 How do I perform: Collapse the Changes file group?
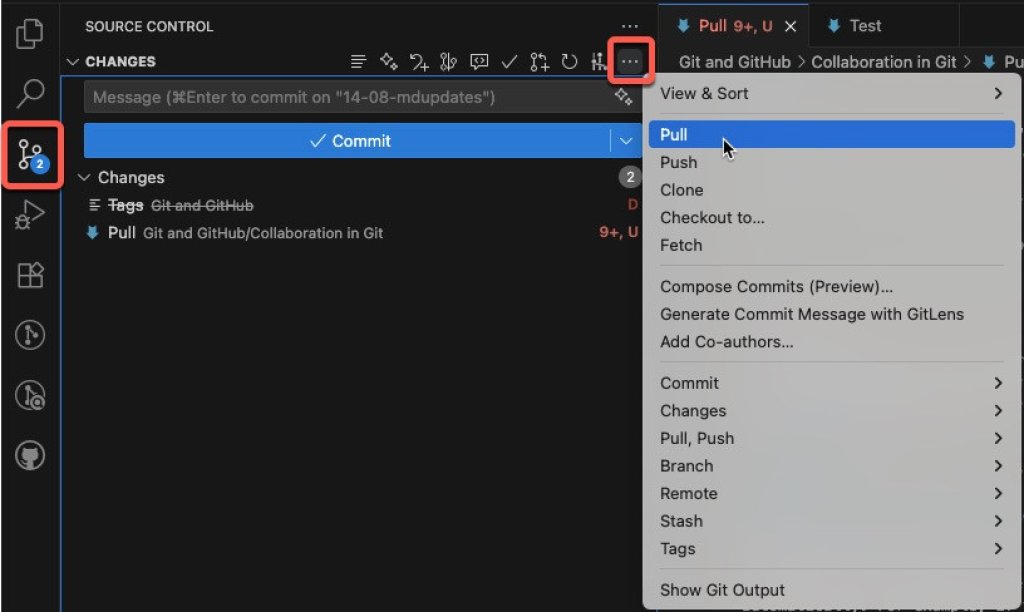85,178
